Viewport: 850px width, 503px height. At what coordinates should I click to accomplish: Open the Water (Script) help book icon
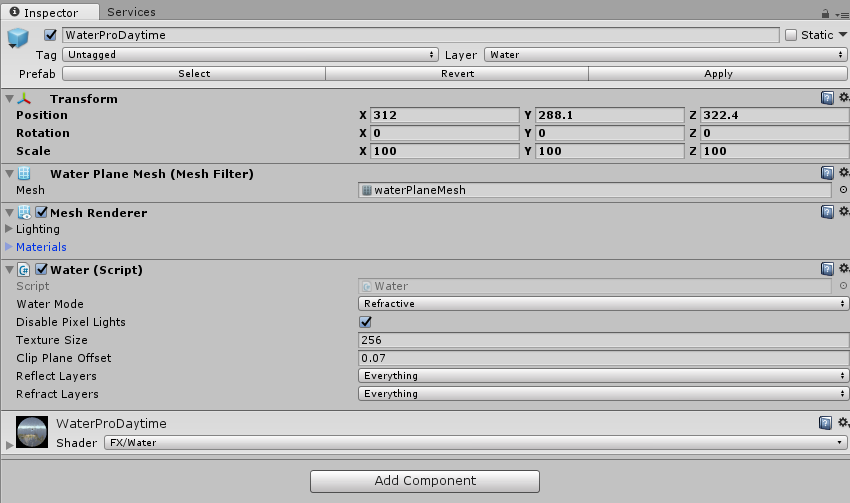[x=827, y=269]
